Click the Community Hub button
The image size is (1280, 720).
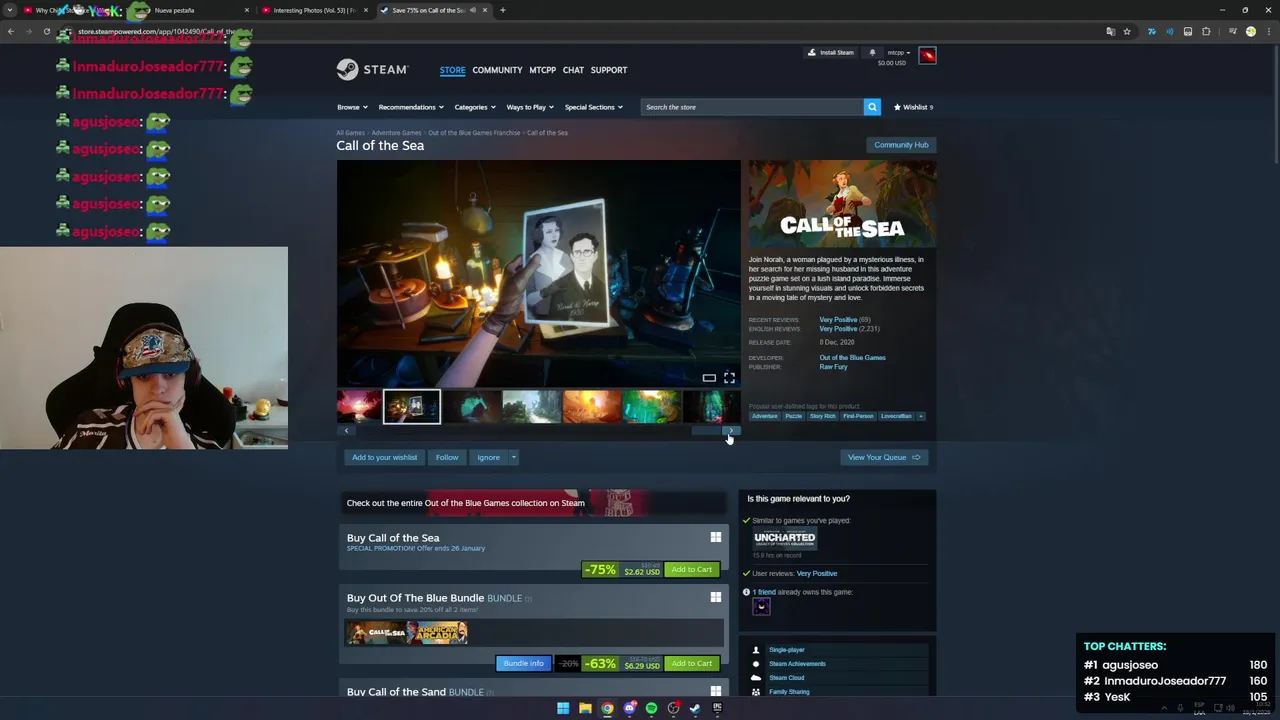click(901, 145)
